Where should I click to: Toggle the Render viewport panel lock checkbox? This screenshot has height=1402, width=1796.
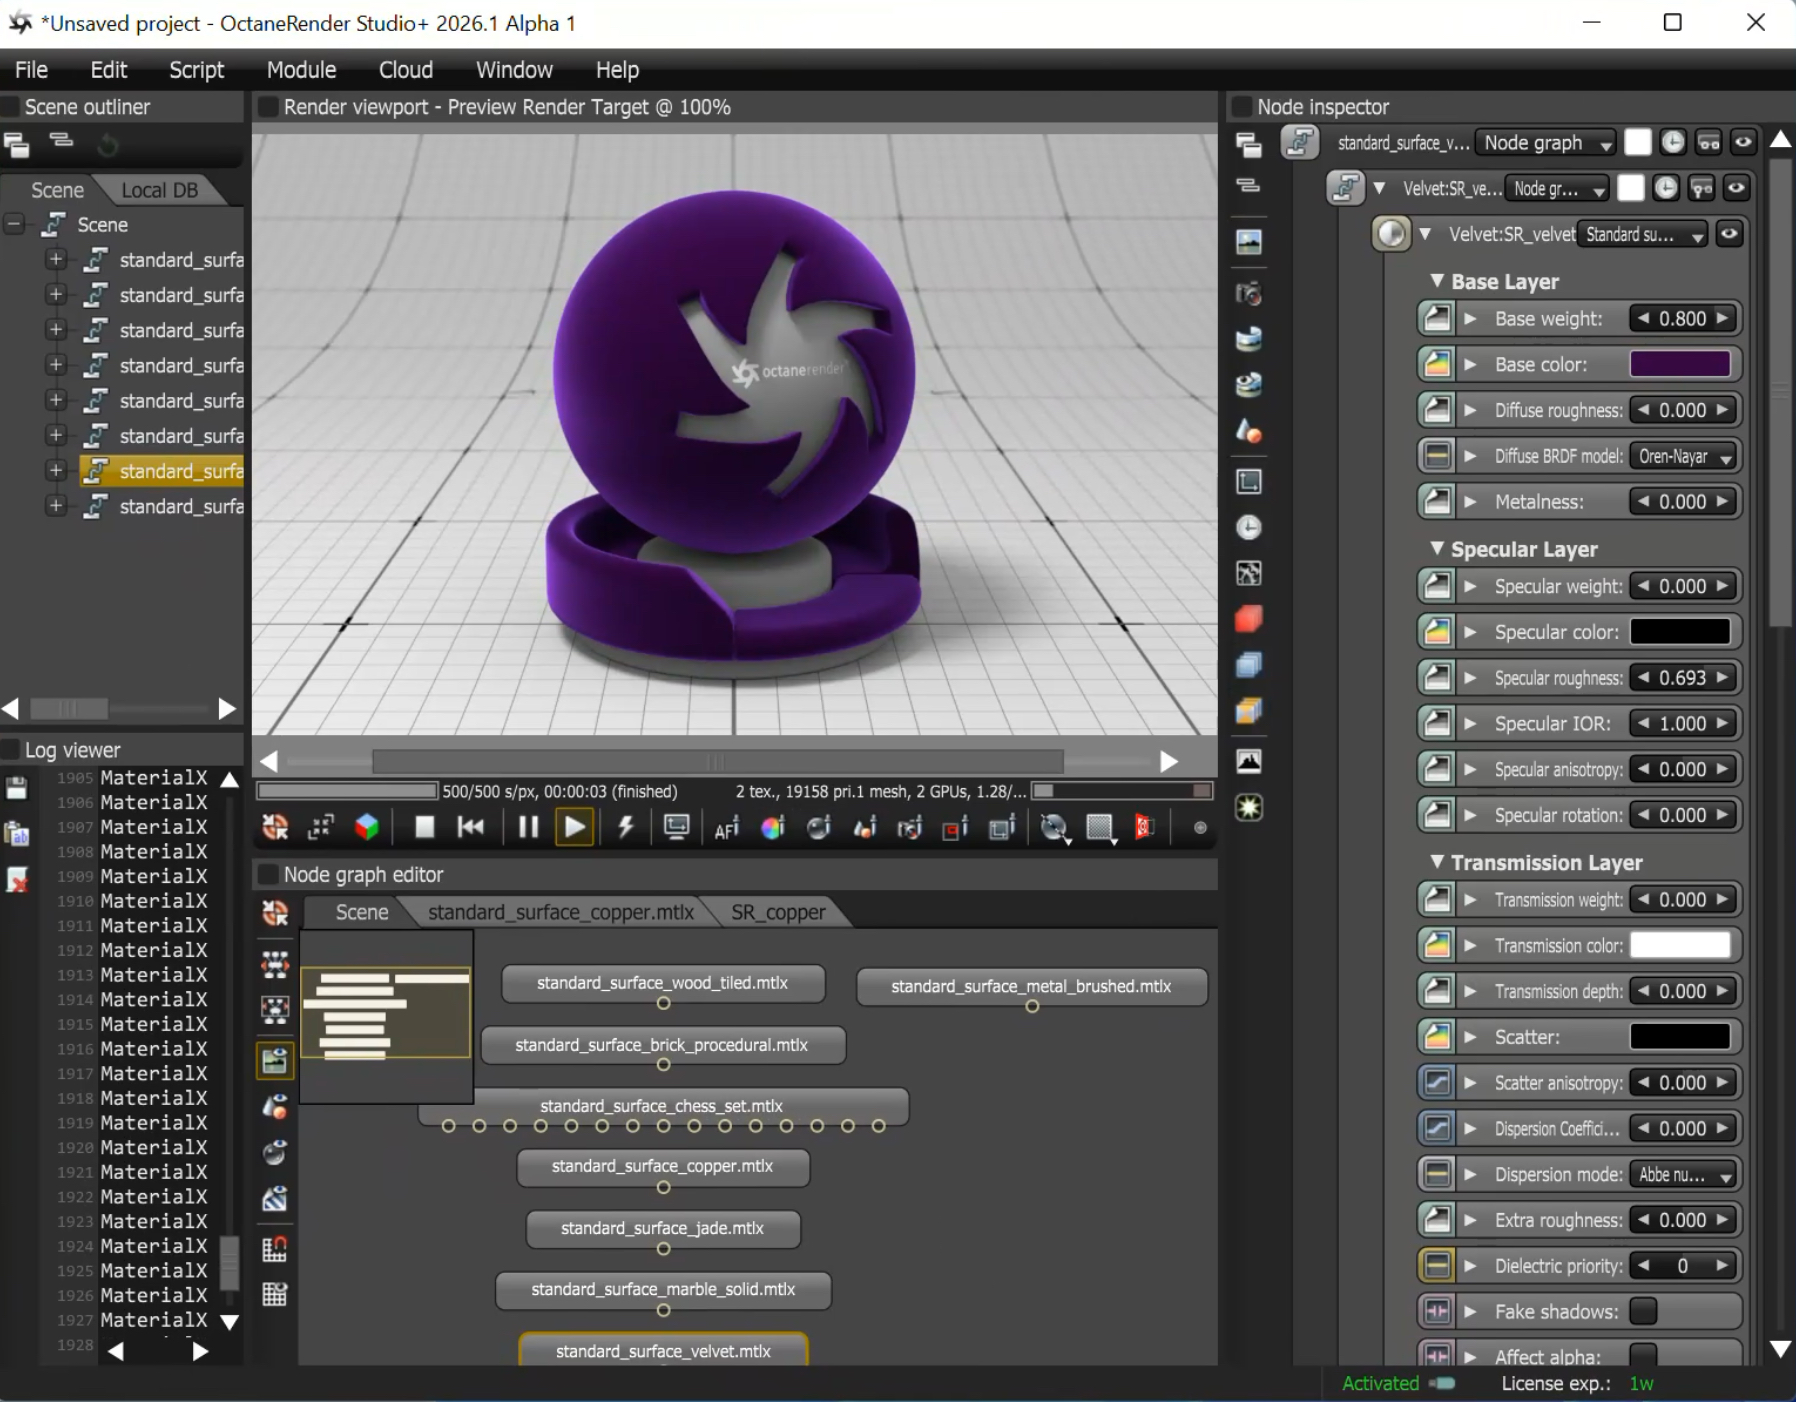point(269,107)
